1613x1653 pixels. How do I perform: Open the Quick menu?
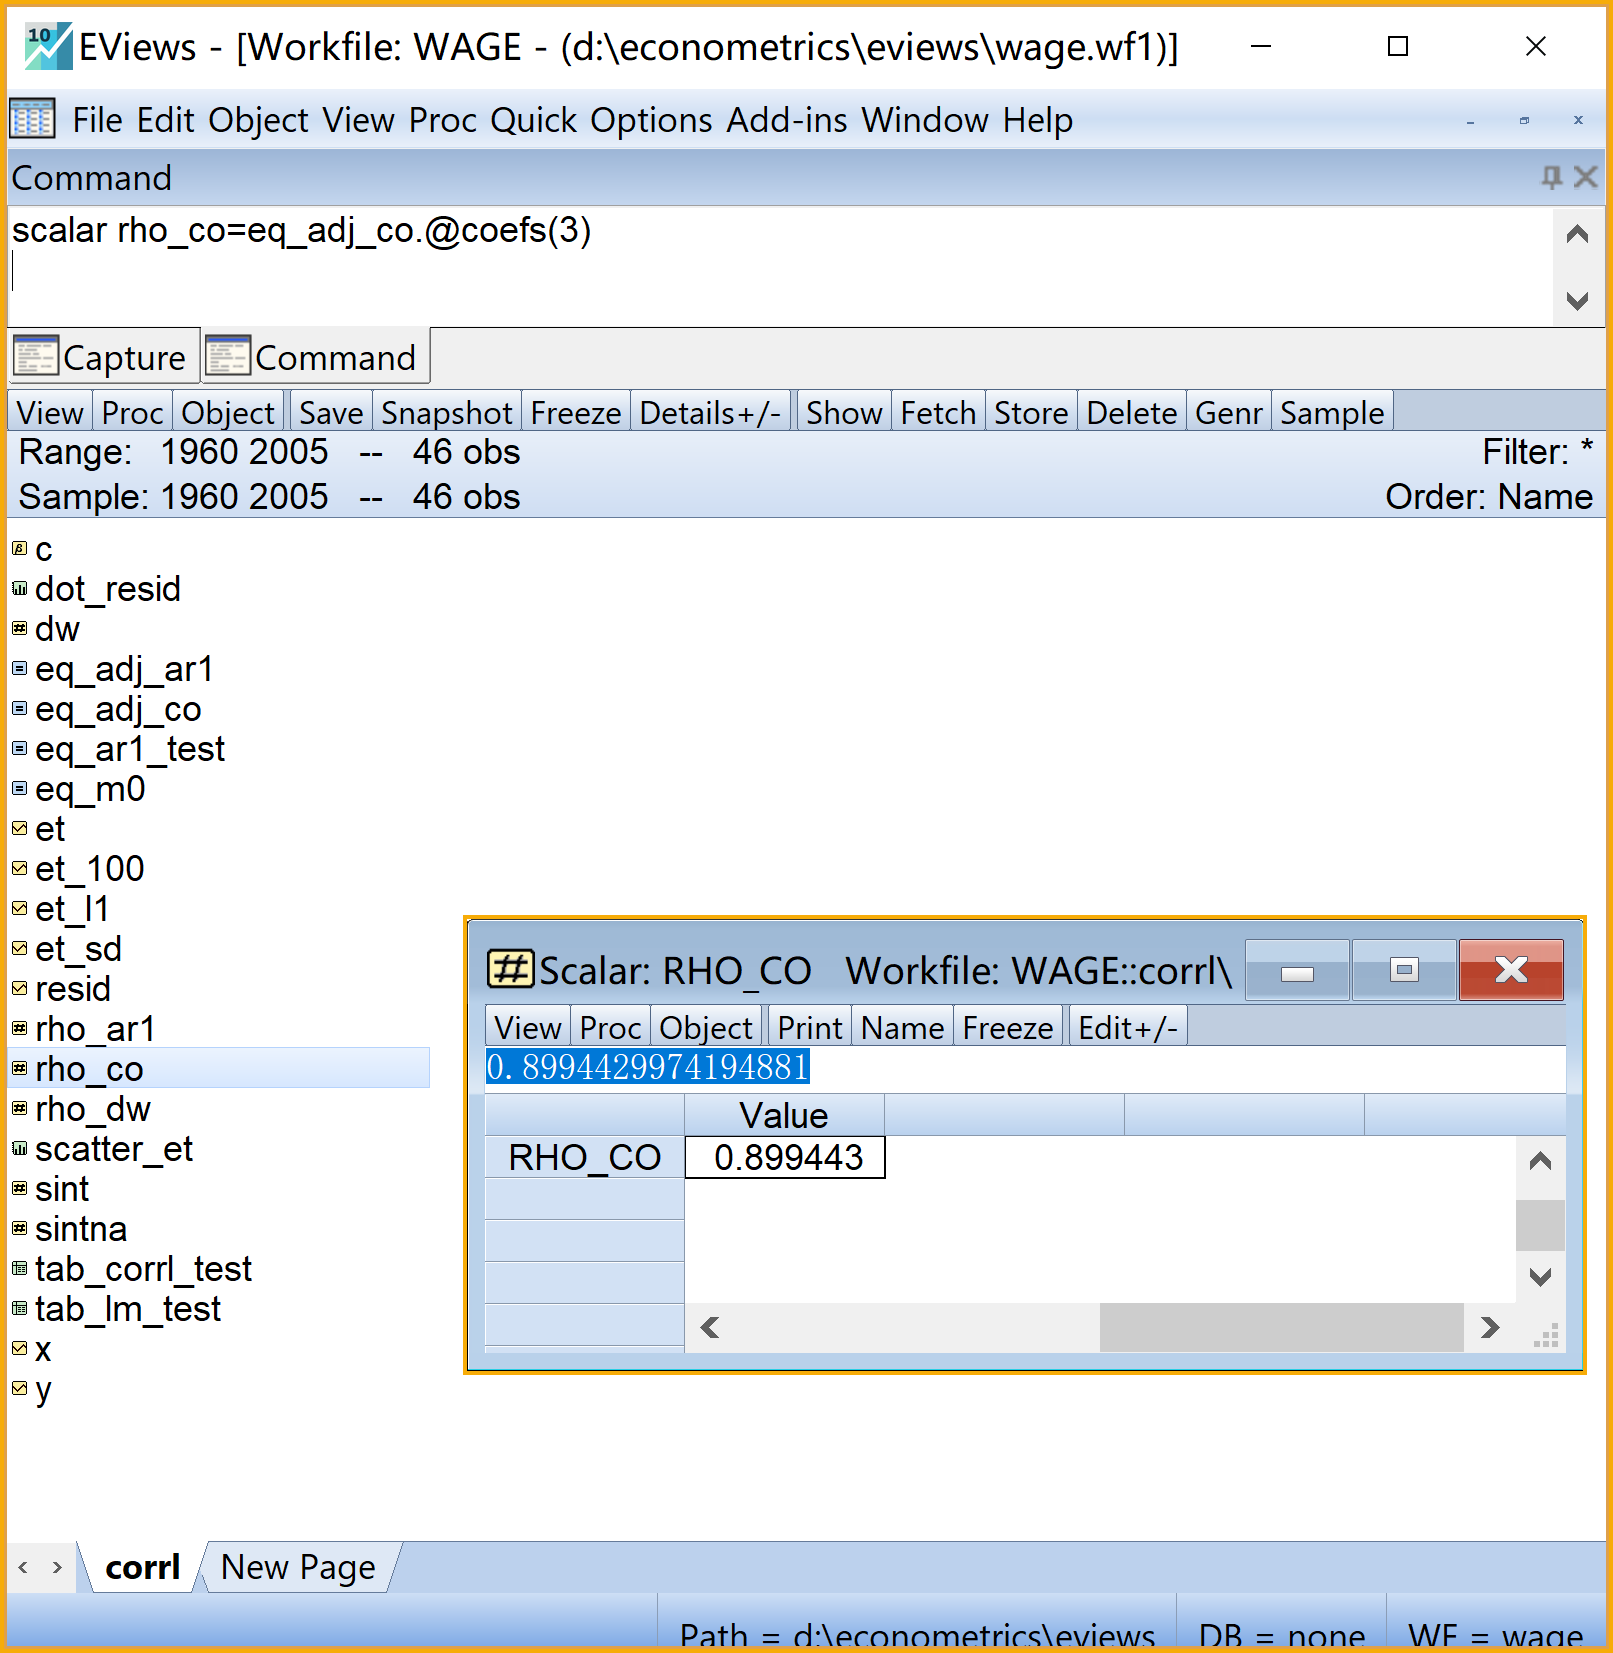533,120
